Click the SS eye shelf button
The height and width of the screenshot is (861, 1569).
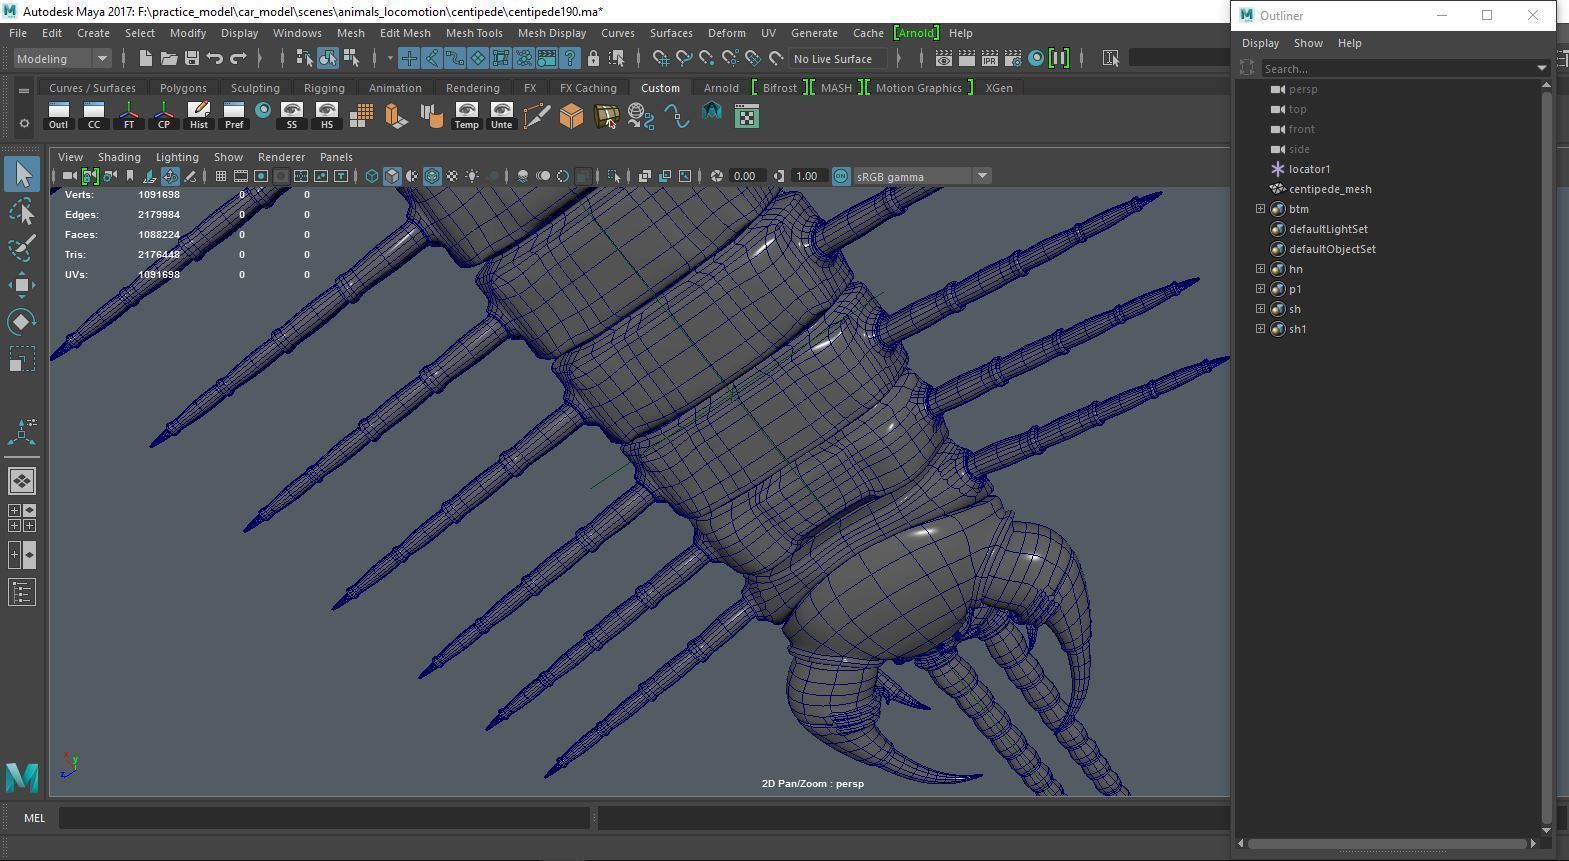click(x=292, y=116)
